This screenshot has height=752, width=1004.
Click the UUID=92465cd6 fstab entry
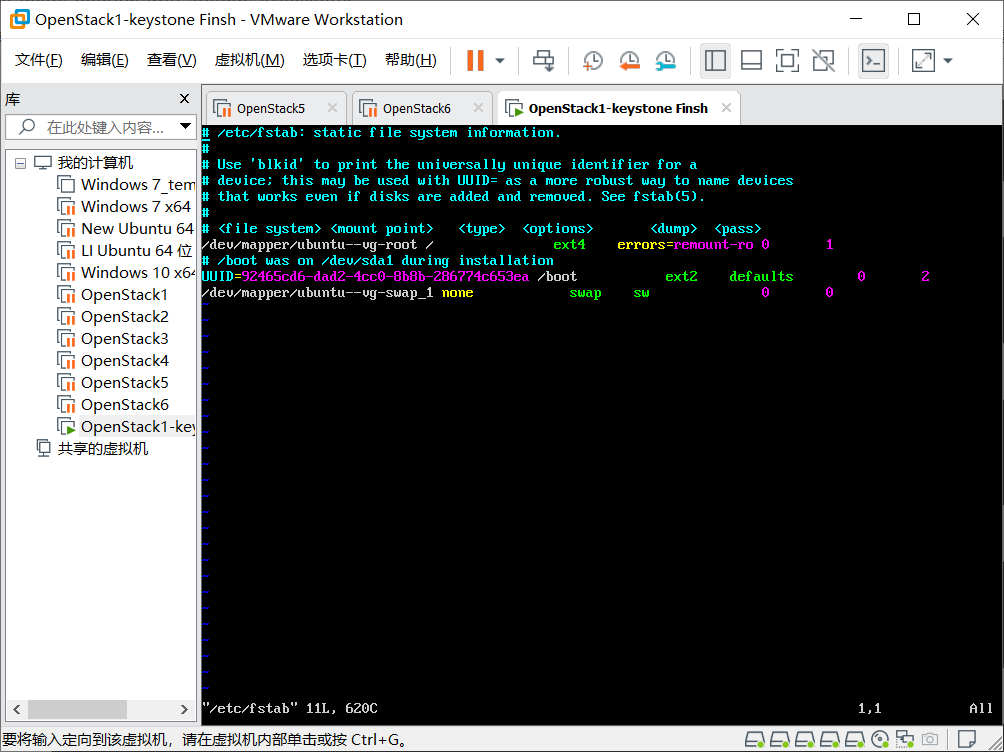tap(565, 277)
